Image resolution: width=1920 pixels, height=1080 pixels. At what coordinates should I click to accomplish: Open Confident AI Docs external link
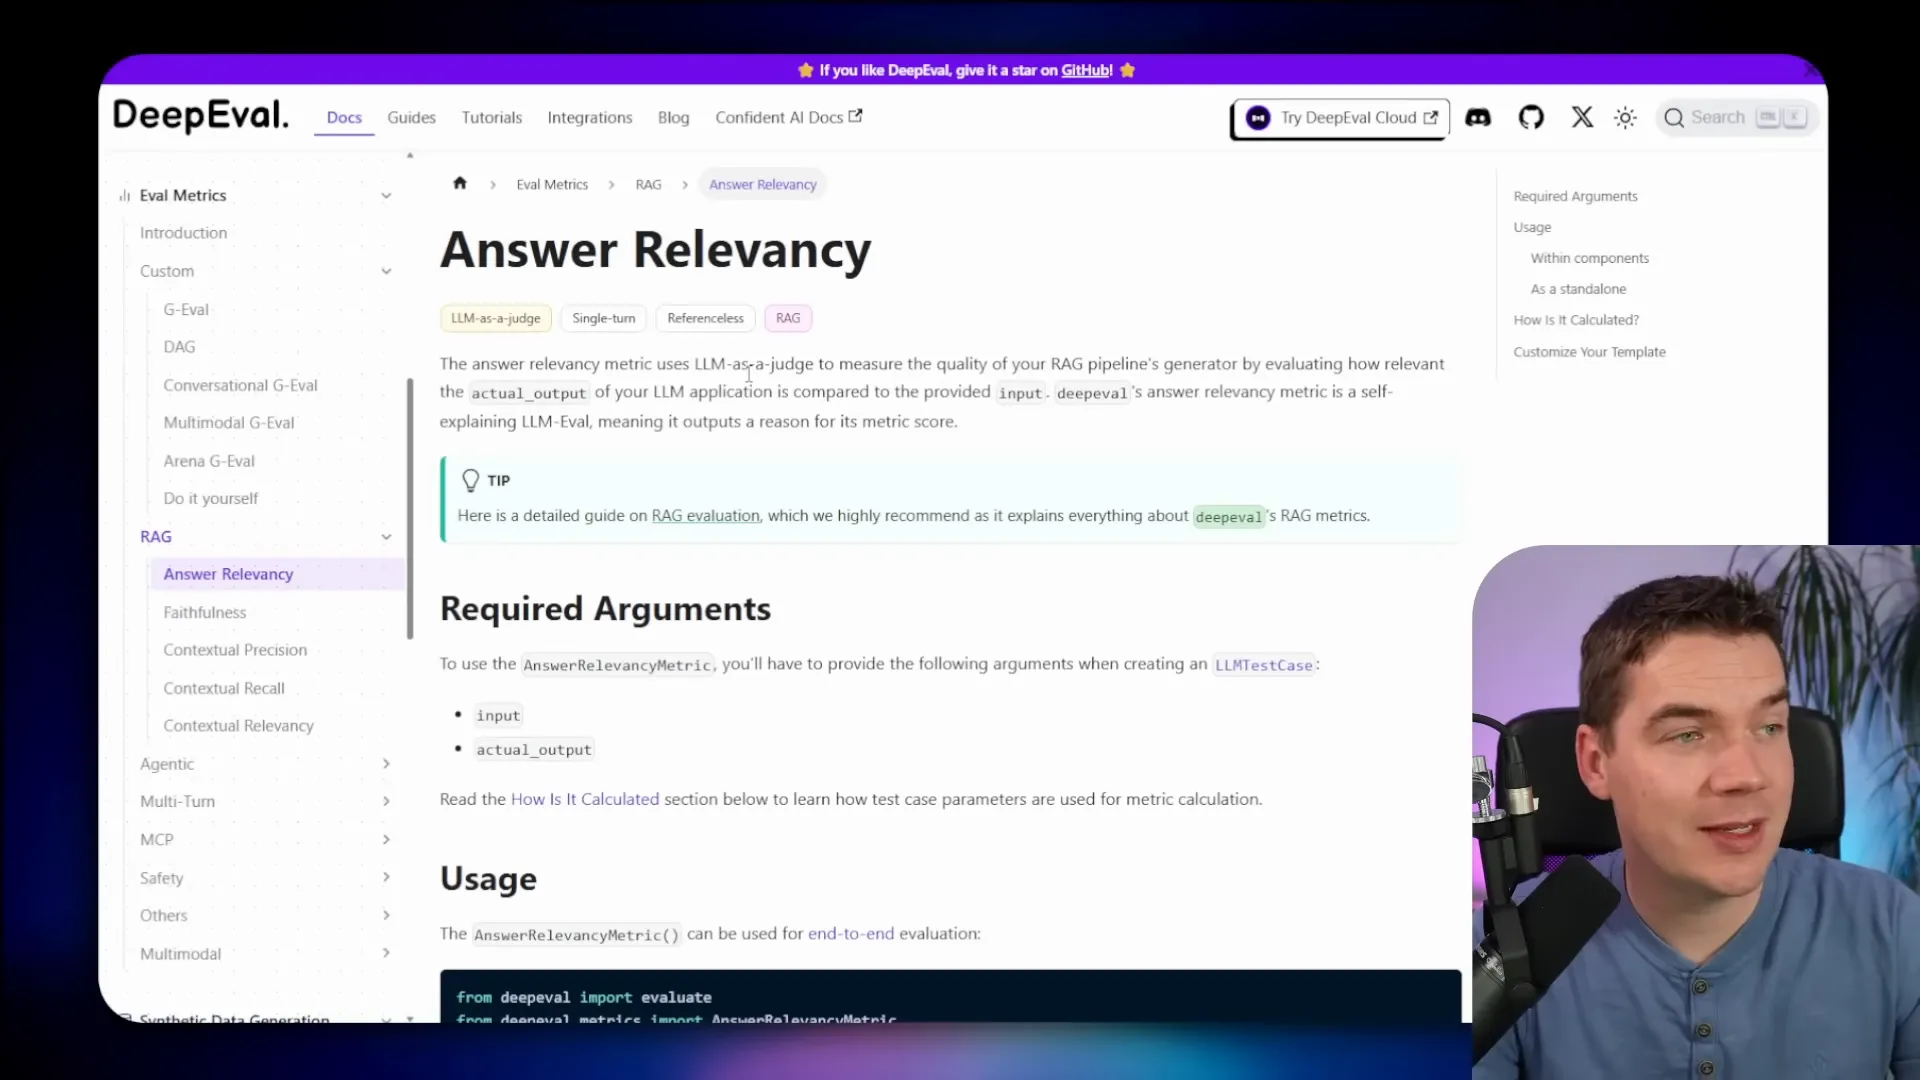[x=789, y=118]
